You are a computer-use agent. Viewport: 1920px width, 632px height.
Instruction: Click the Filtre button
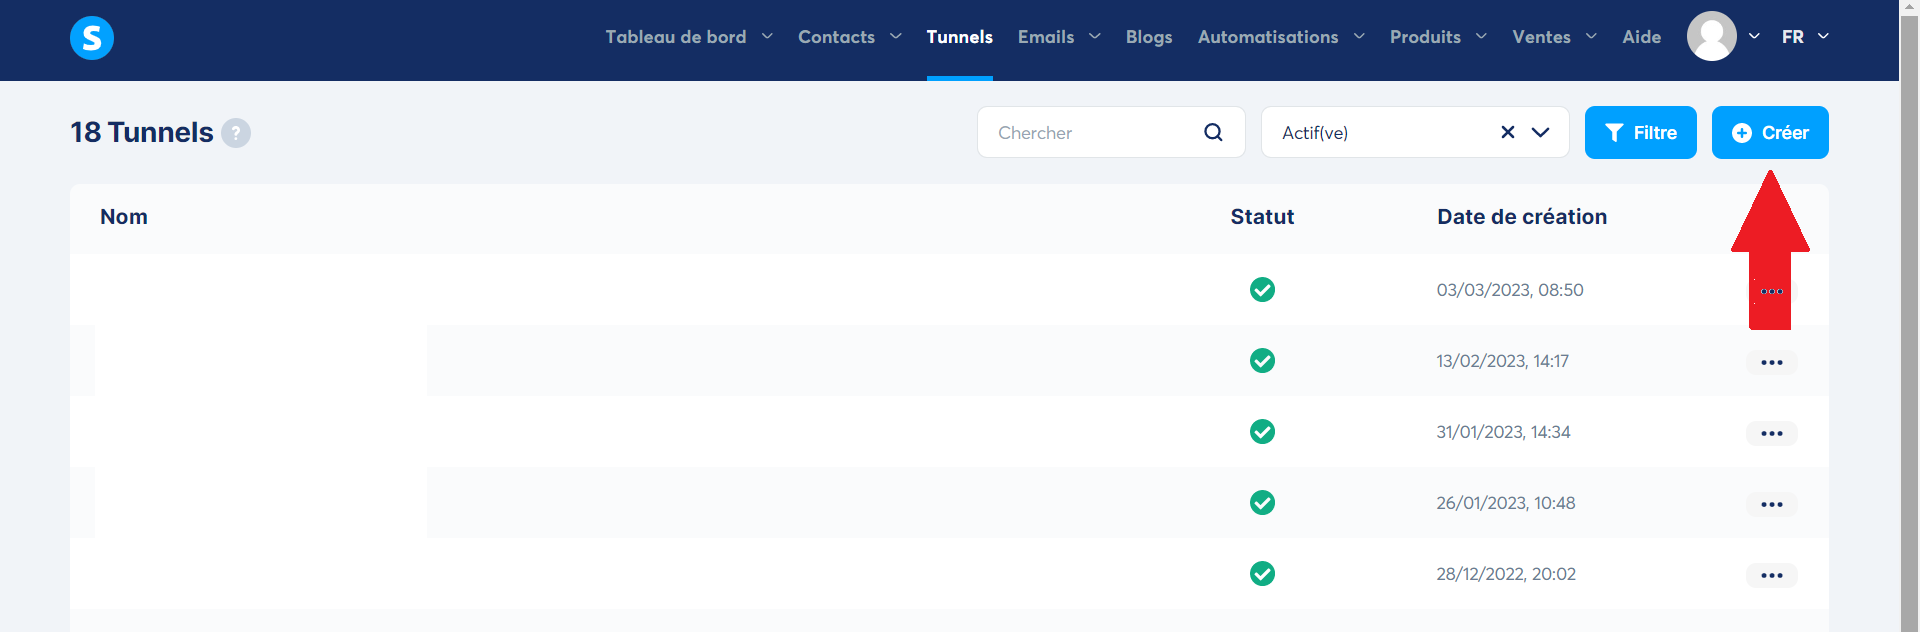[x=1640, y=132]
